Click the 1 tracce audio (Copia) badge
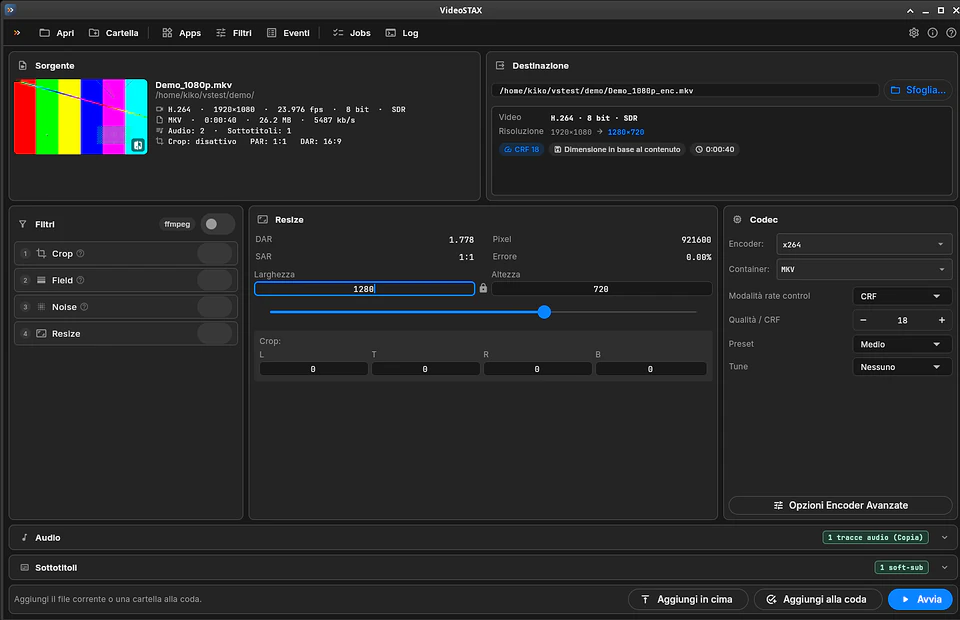The height and width of the screenshot is (620, 960). pyautogui.click(x=875, y=537)
